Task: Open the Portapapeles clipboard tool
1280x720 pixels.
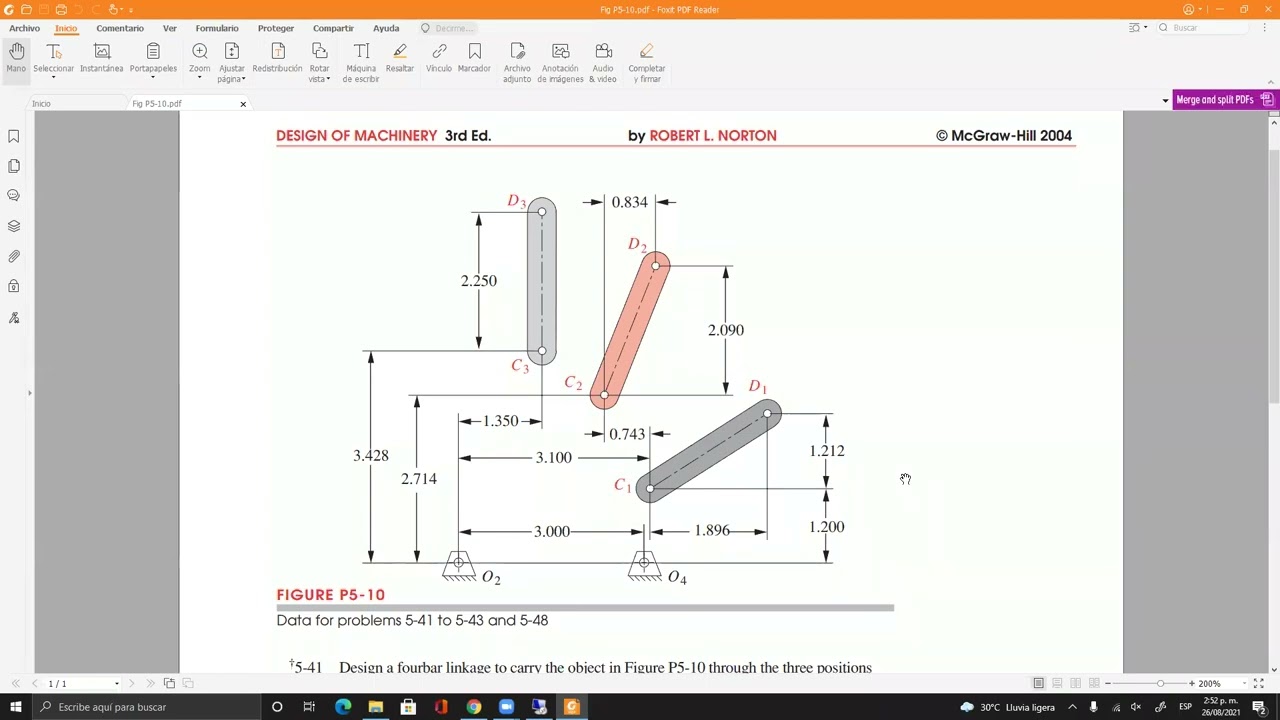Action: click(x=153, y=58)
